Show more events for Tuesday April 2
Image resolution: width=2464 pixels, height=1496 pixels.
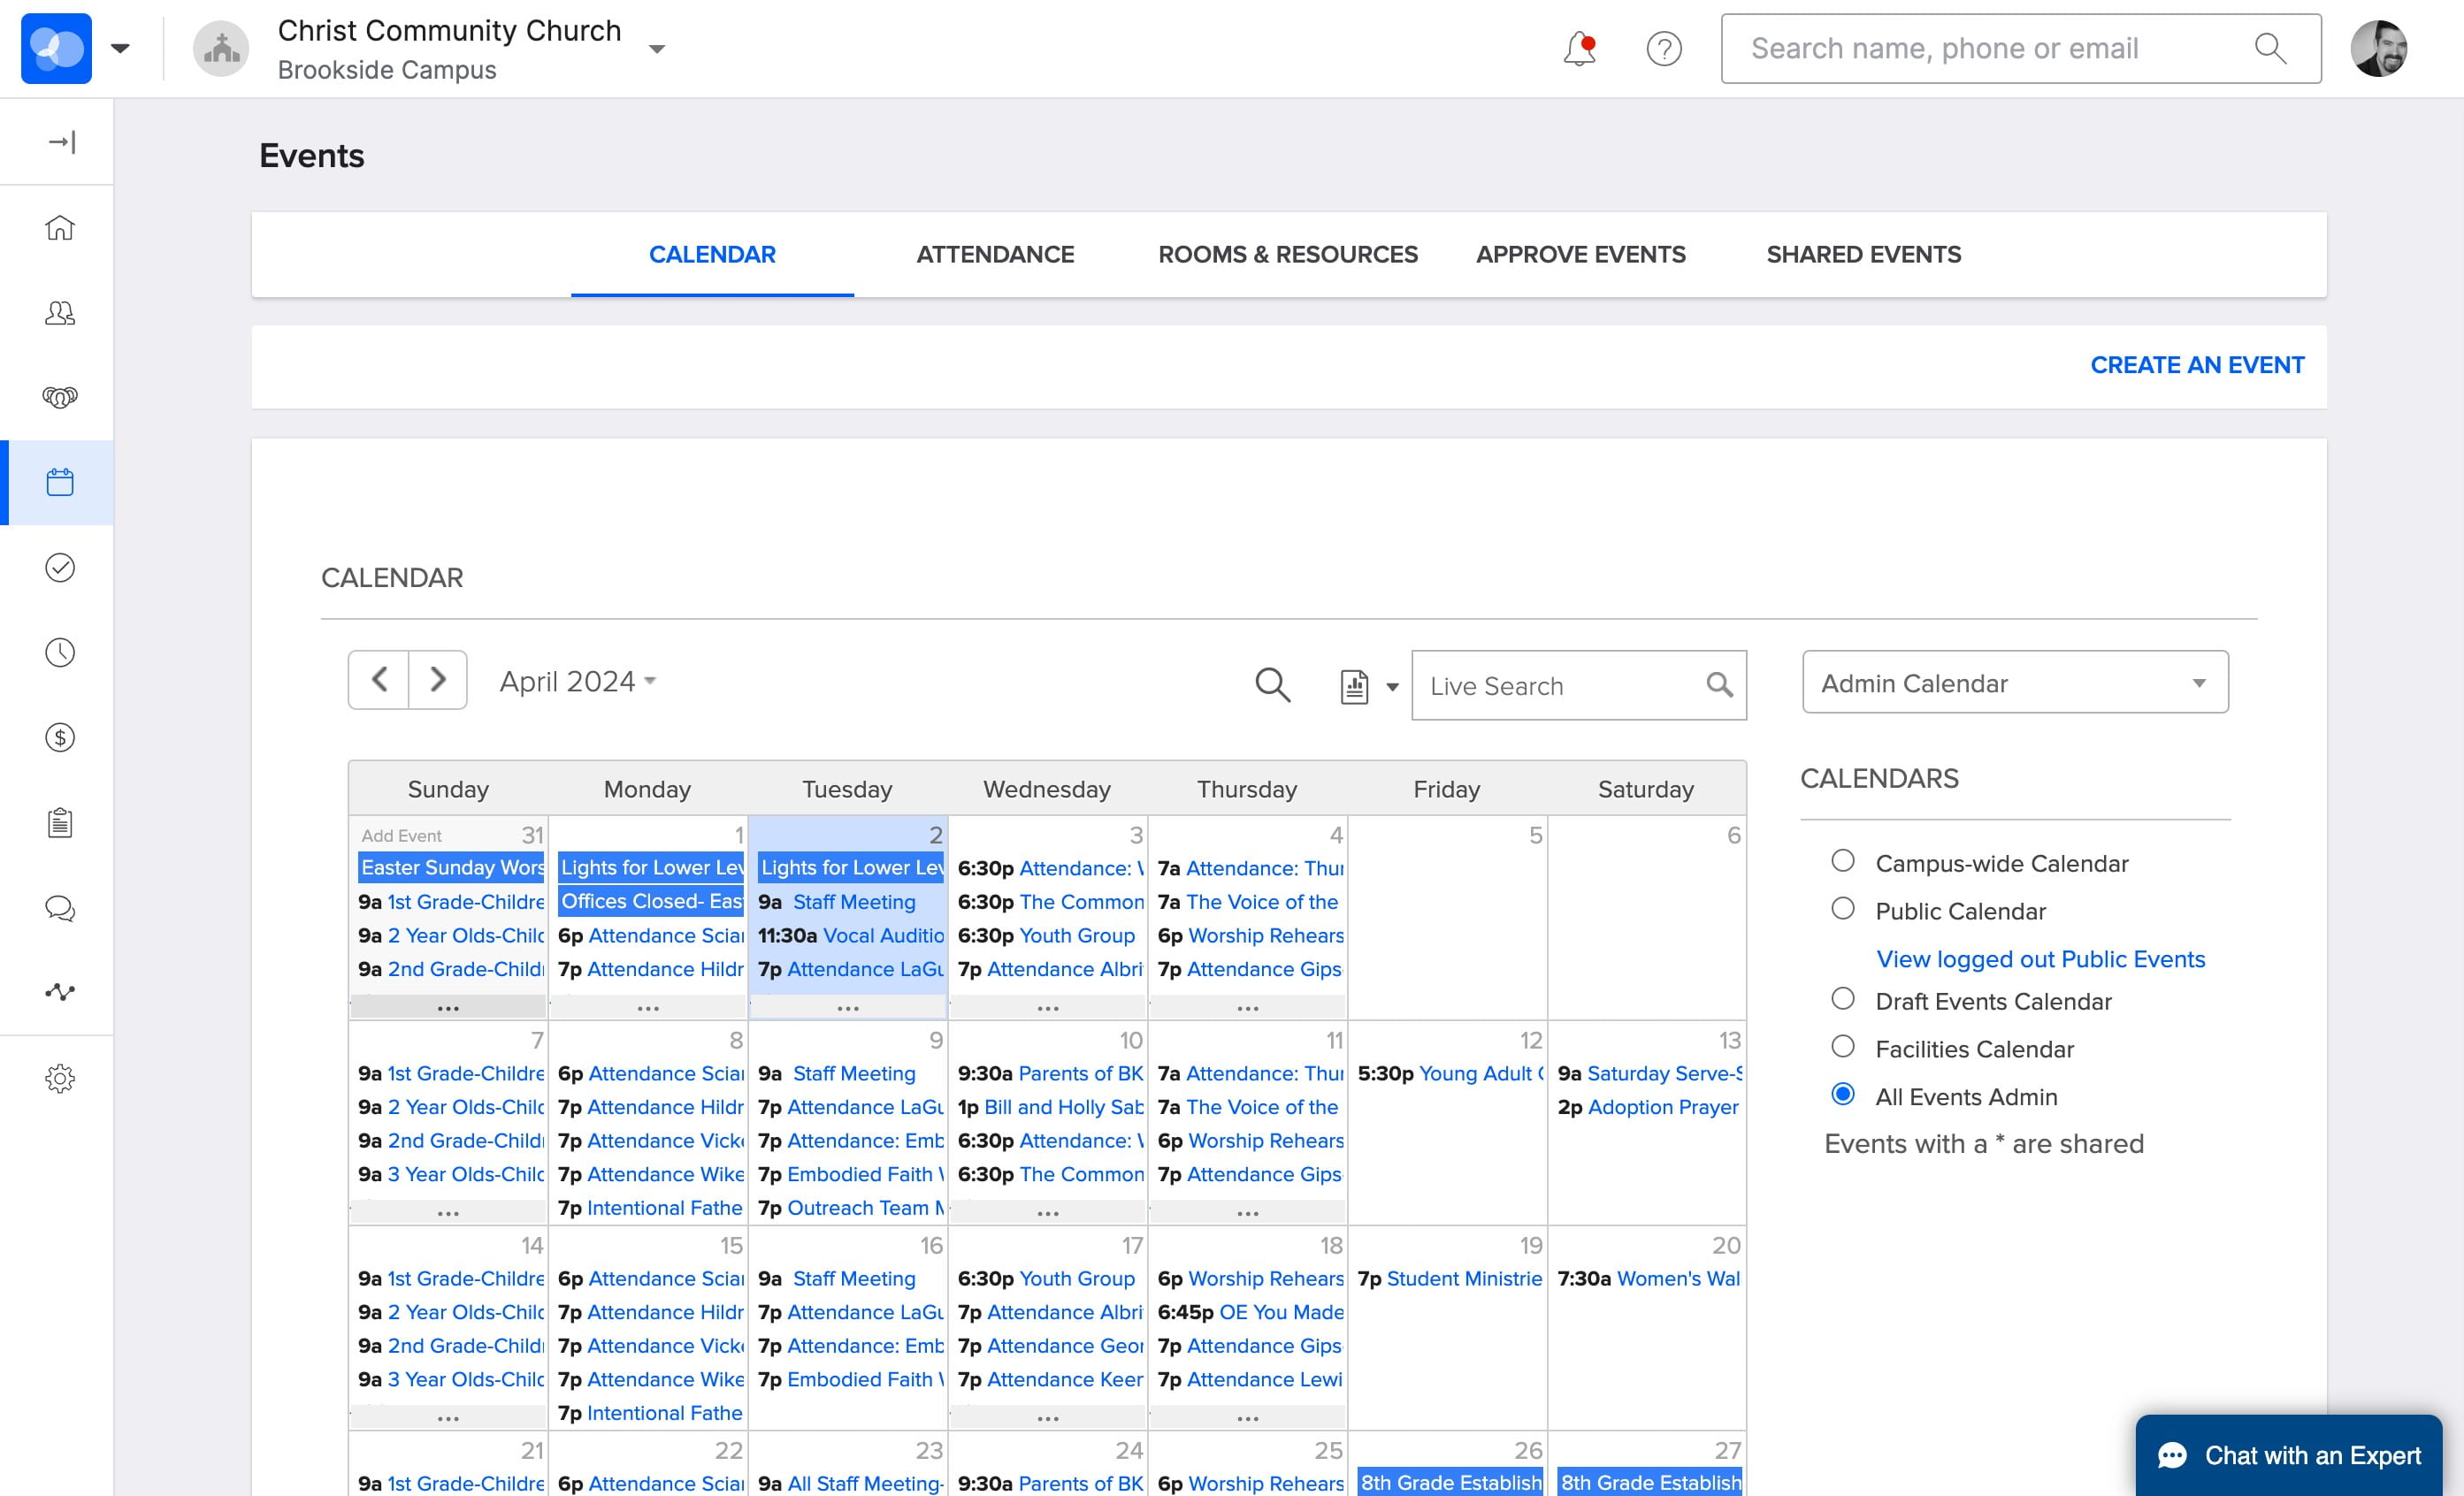(x=848, y=1007)
